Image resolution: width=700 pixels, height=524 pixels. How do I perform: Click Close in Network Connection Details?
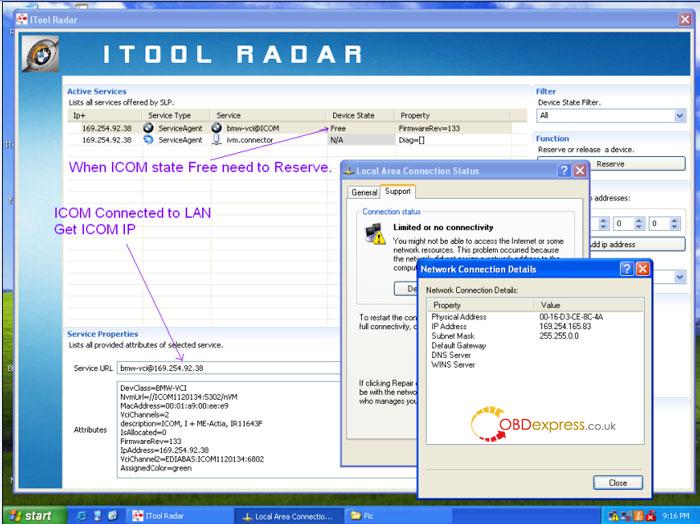coord(617,482)
